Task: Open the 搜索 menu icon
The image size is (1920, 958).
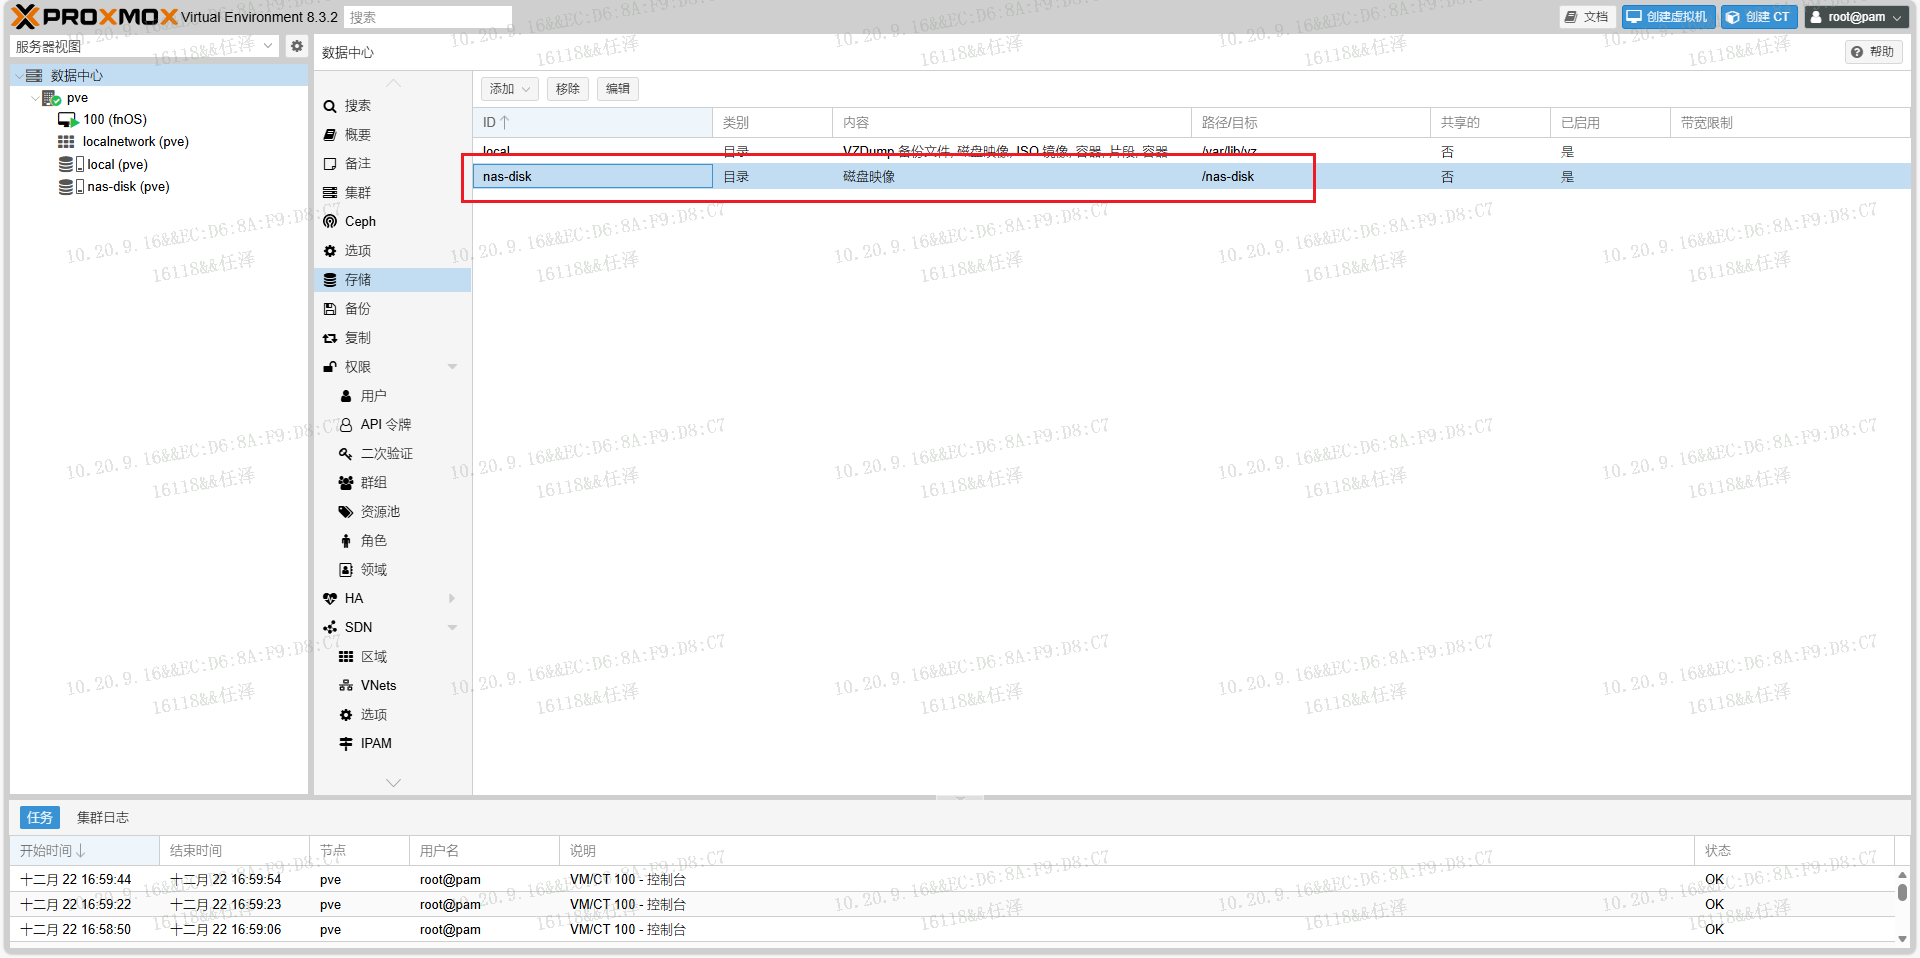Action: click(x=330, y=106)
